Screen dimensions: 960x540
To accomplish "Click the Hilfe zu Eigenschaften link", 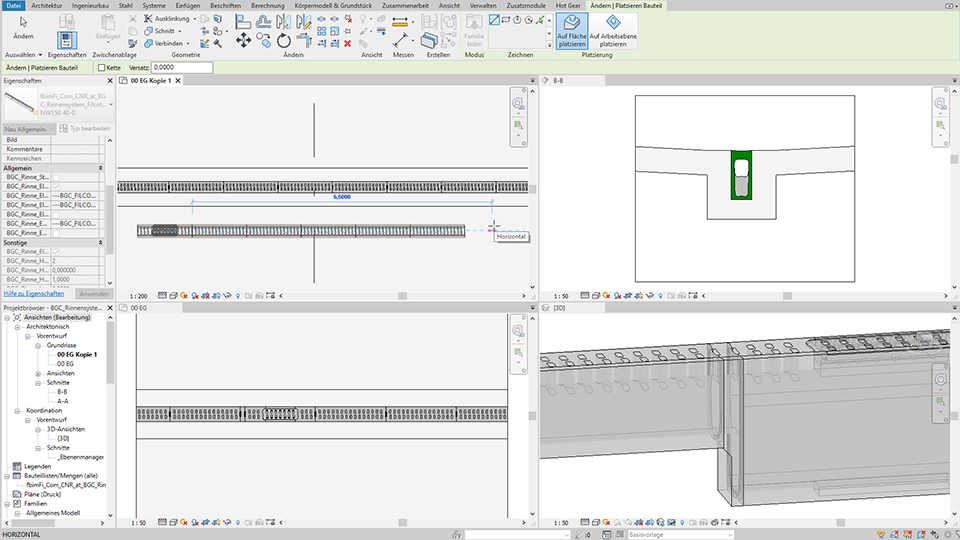I will 34,294.
